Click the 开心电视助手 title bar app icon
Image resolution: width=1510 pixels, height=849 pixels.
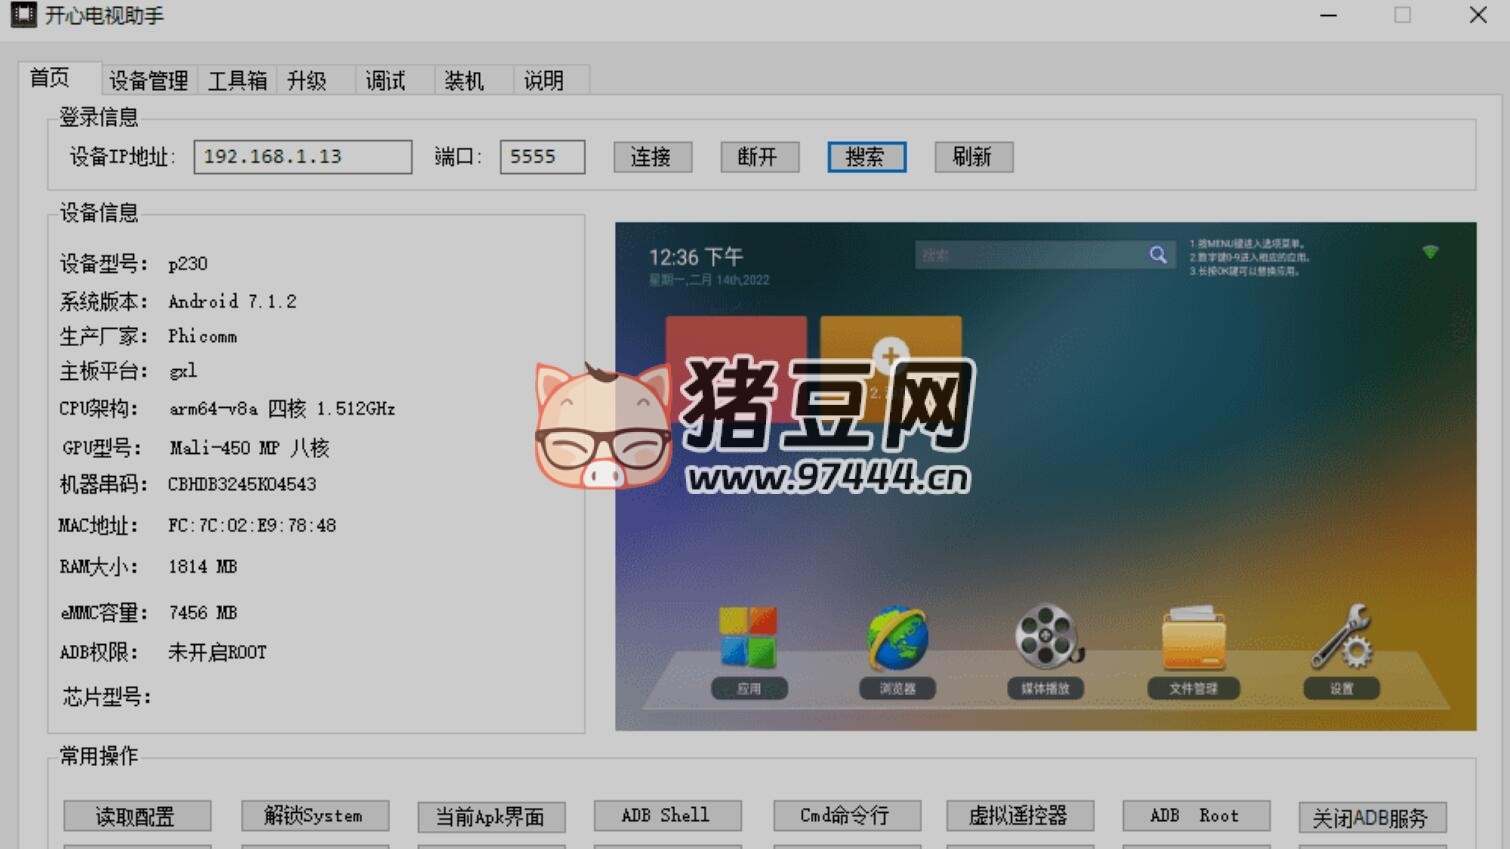point(22,15)
